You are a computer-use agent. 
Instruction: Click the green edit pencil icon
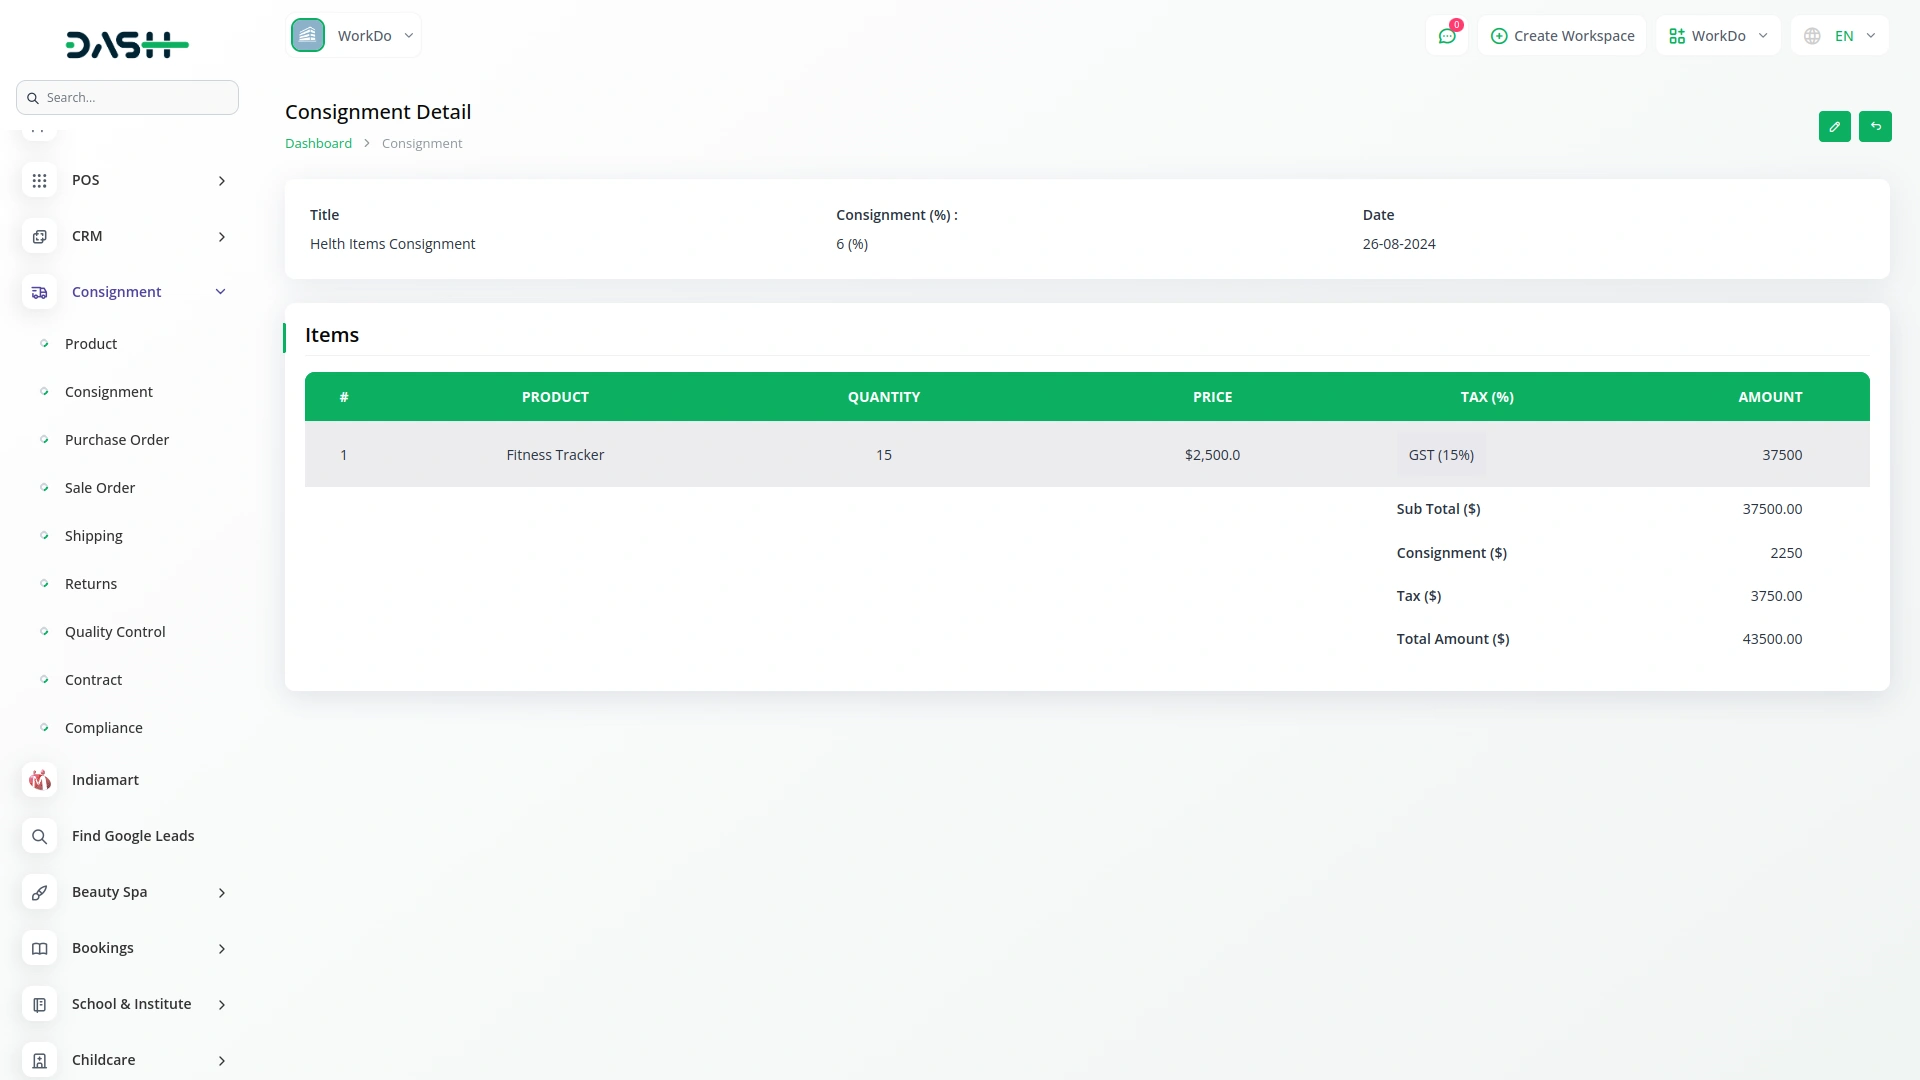tap(1834, 127)
